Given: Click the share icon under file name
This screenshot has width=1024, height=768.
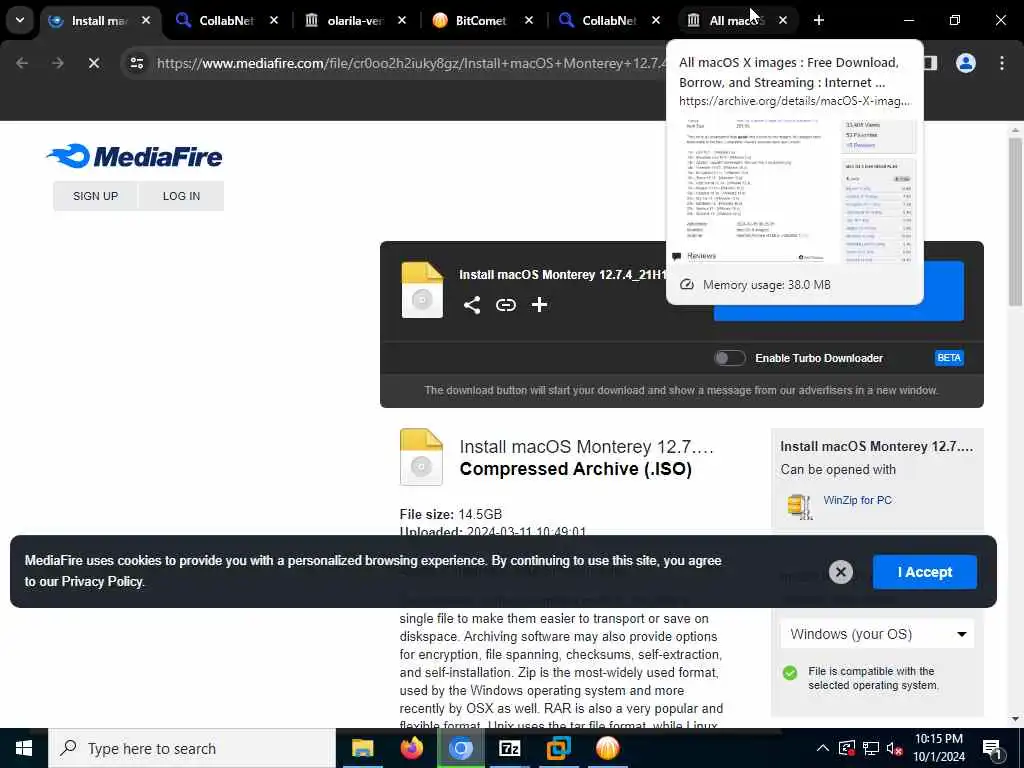Looking at the screenshot, I should [x=472, y=305].
